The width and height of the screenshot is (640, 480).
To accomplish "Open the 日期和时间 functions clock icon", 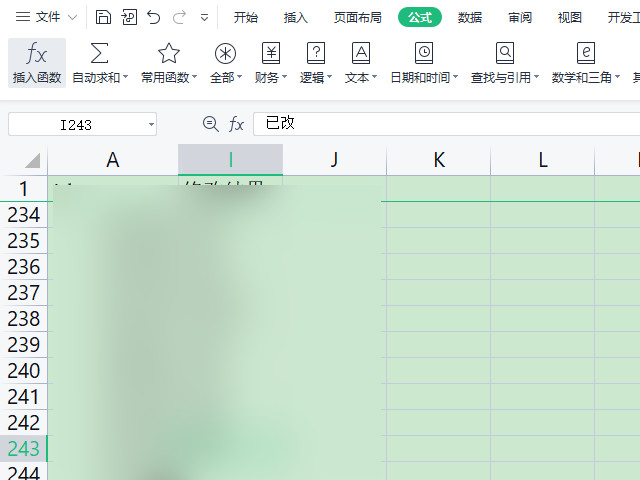I will [x=424, y=53].
